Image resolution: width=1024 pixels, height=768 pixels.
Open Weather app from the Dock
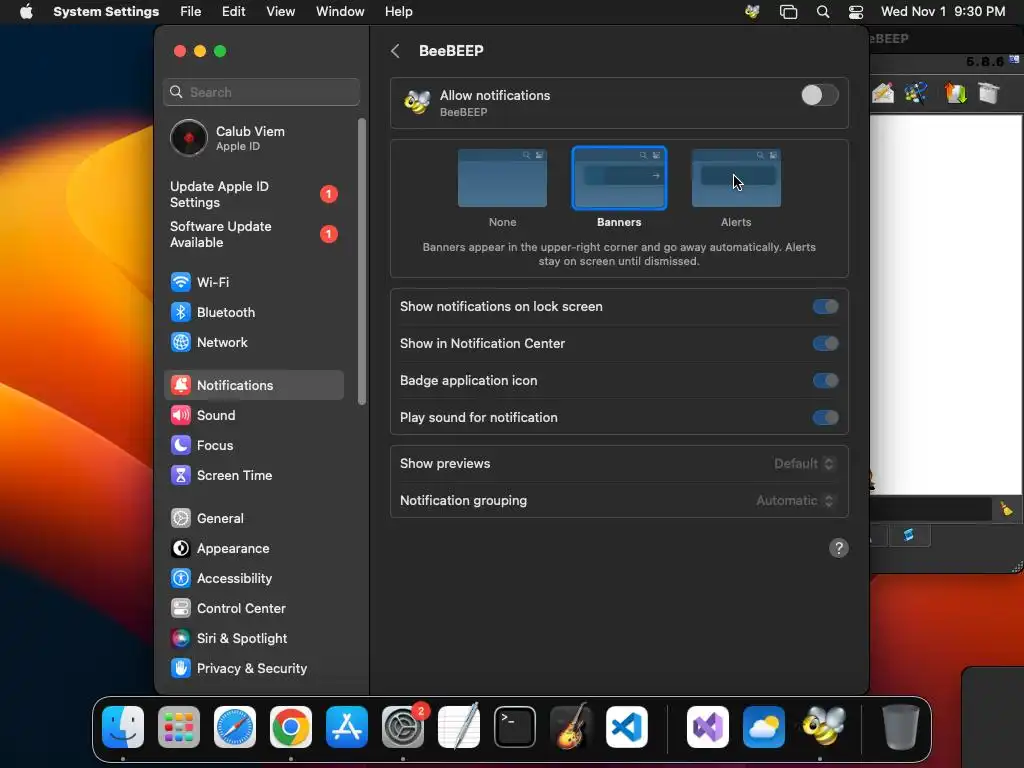(764, 726)
